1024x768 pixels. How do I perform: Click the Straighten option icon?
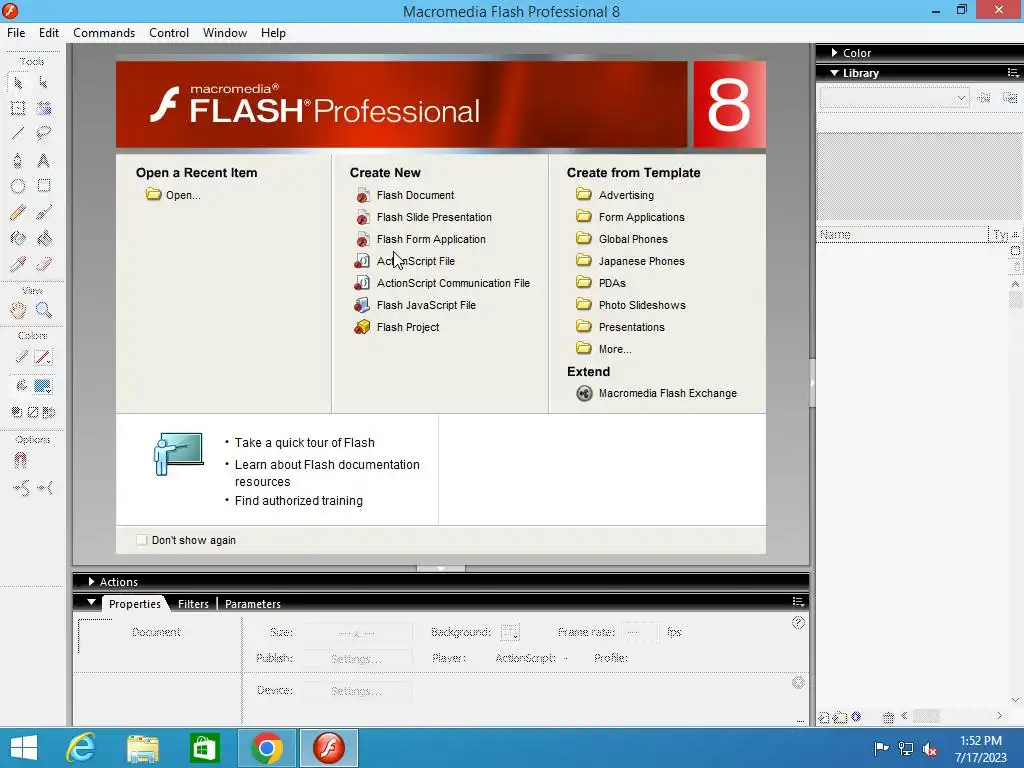[45, 488]
